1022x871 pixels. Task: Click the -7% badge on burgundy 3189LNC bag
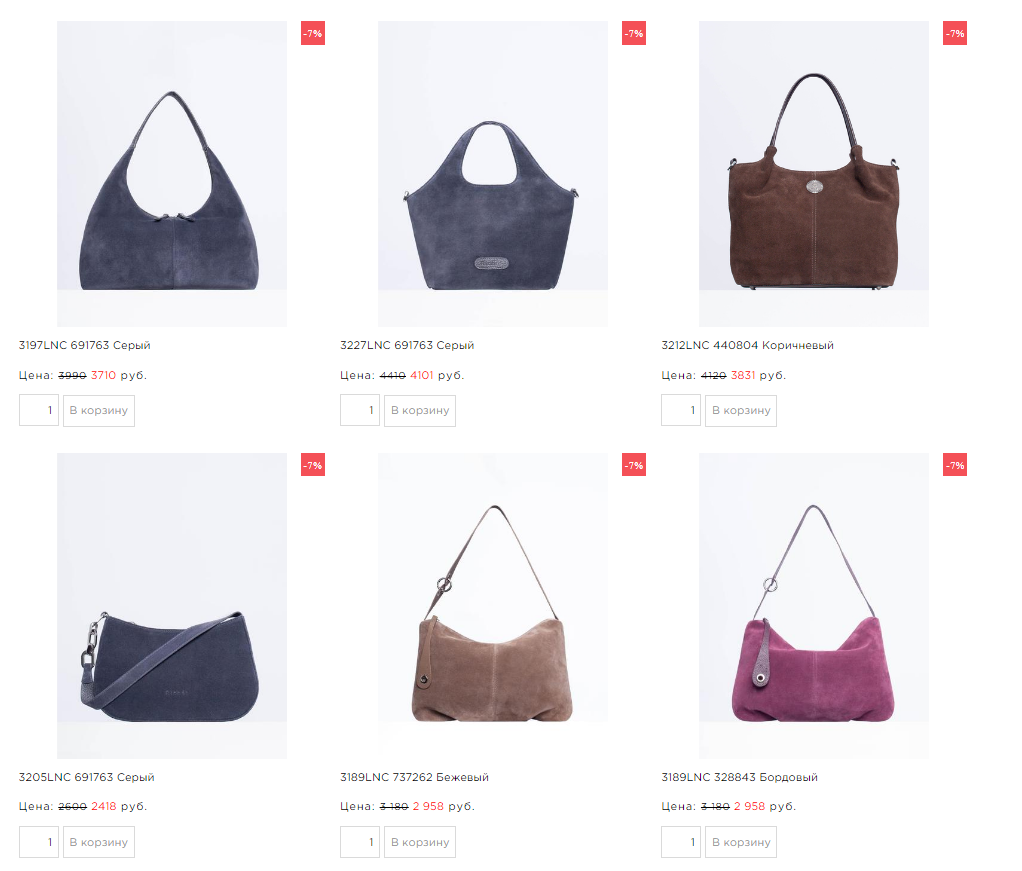[x=955, y=465]
